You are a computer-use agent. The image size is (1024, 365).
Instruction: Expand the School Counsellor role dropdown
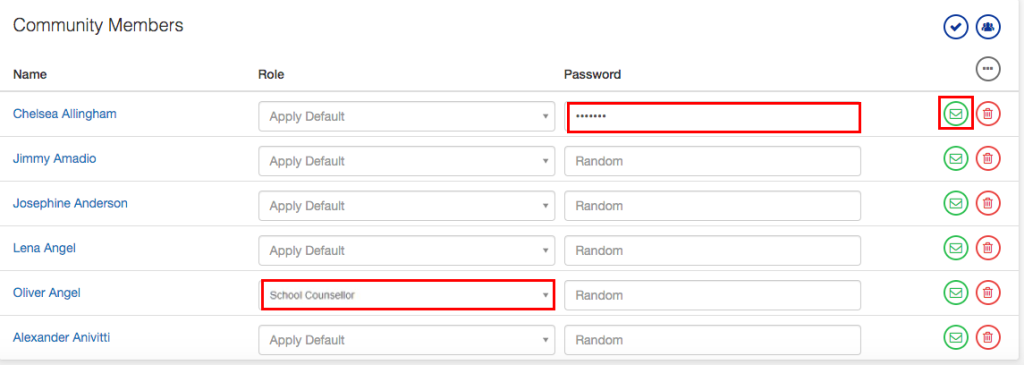(x=408, y=295)
